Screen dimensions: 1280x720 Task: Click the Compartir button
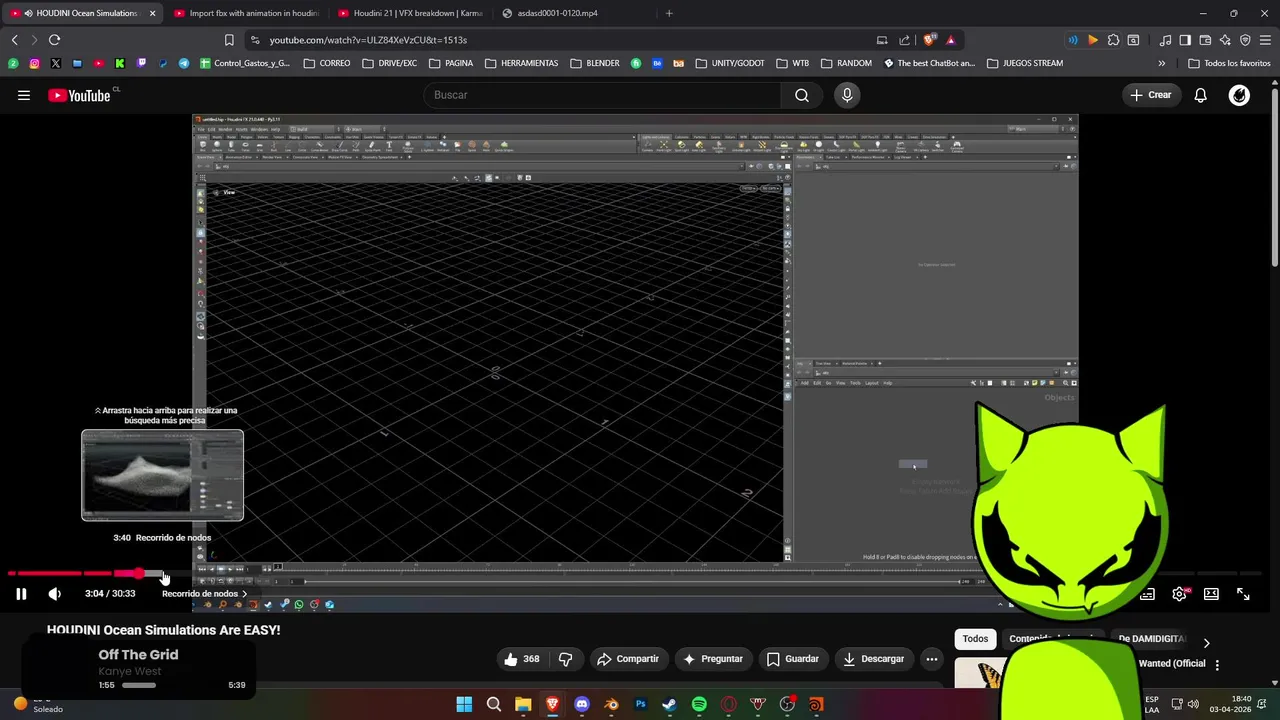pyautogui.click(x=627, y=659)
